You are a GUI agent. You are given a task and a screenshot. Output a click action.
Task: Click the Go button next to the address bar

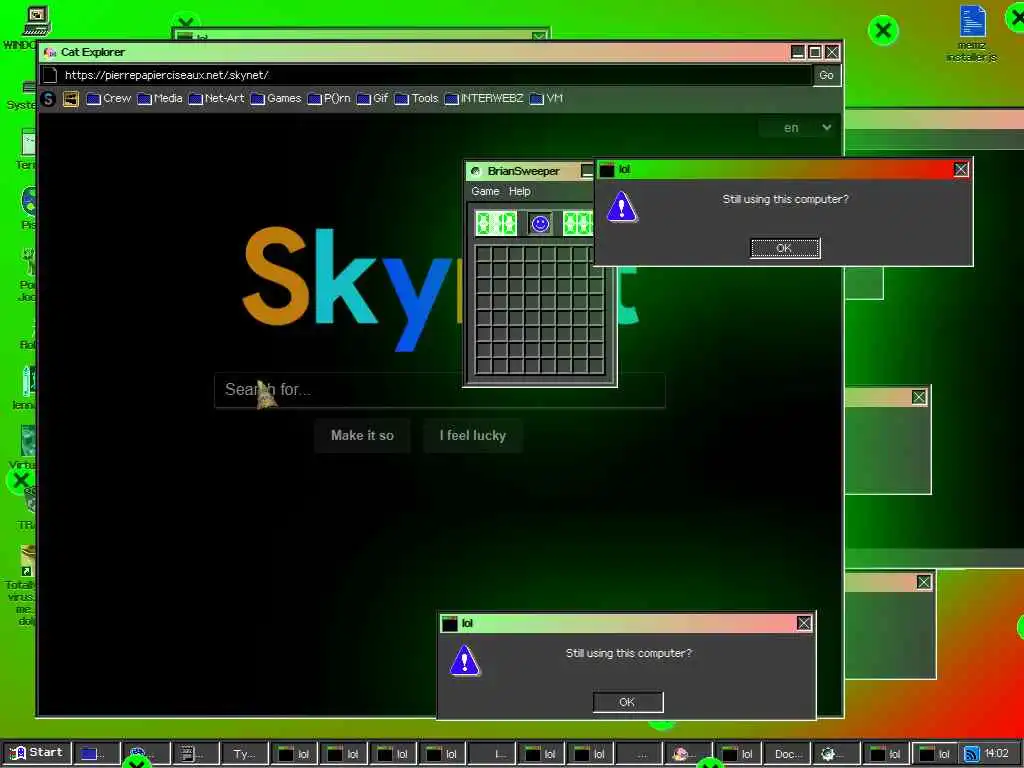tap(826, 75)
